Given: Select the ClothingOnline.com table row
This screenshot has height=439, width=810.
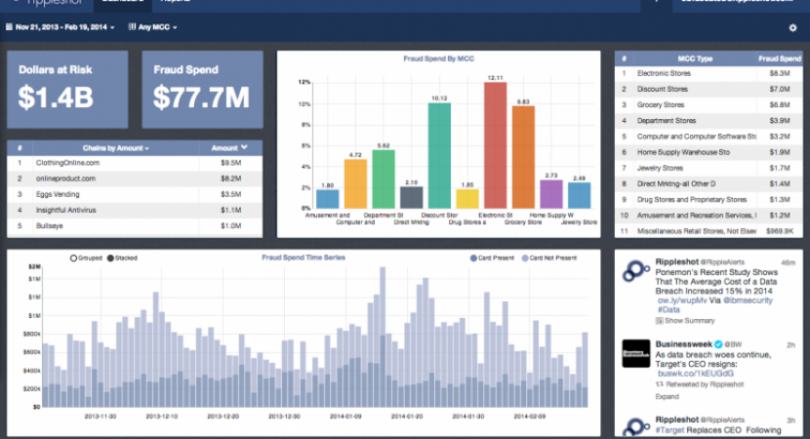Looking at the screenshot, I should [135, 163].
